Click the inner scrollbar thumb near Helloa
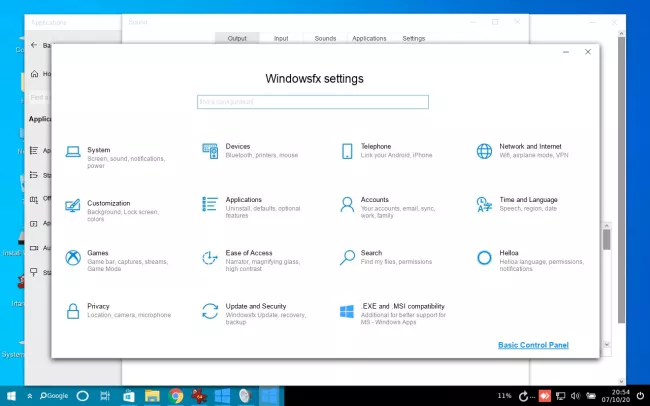The image size is (650, 406). (x=607, y=239)
